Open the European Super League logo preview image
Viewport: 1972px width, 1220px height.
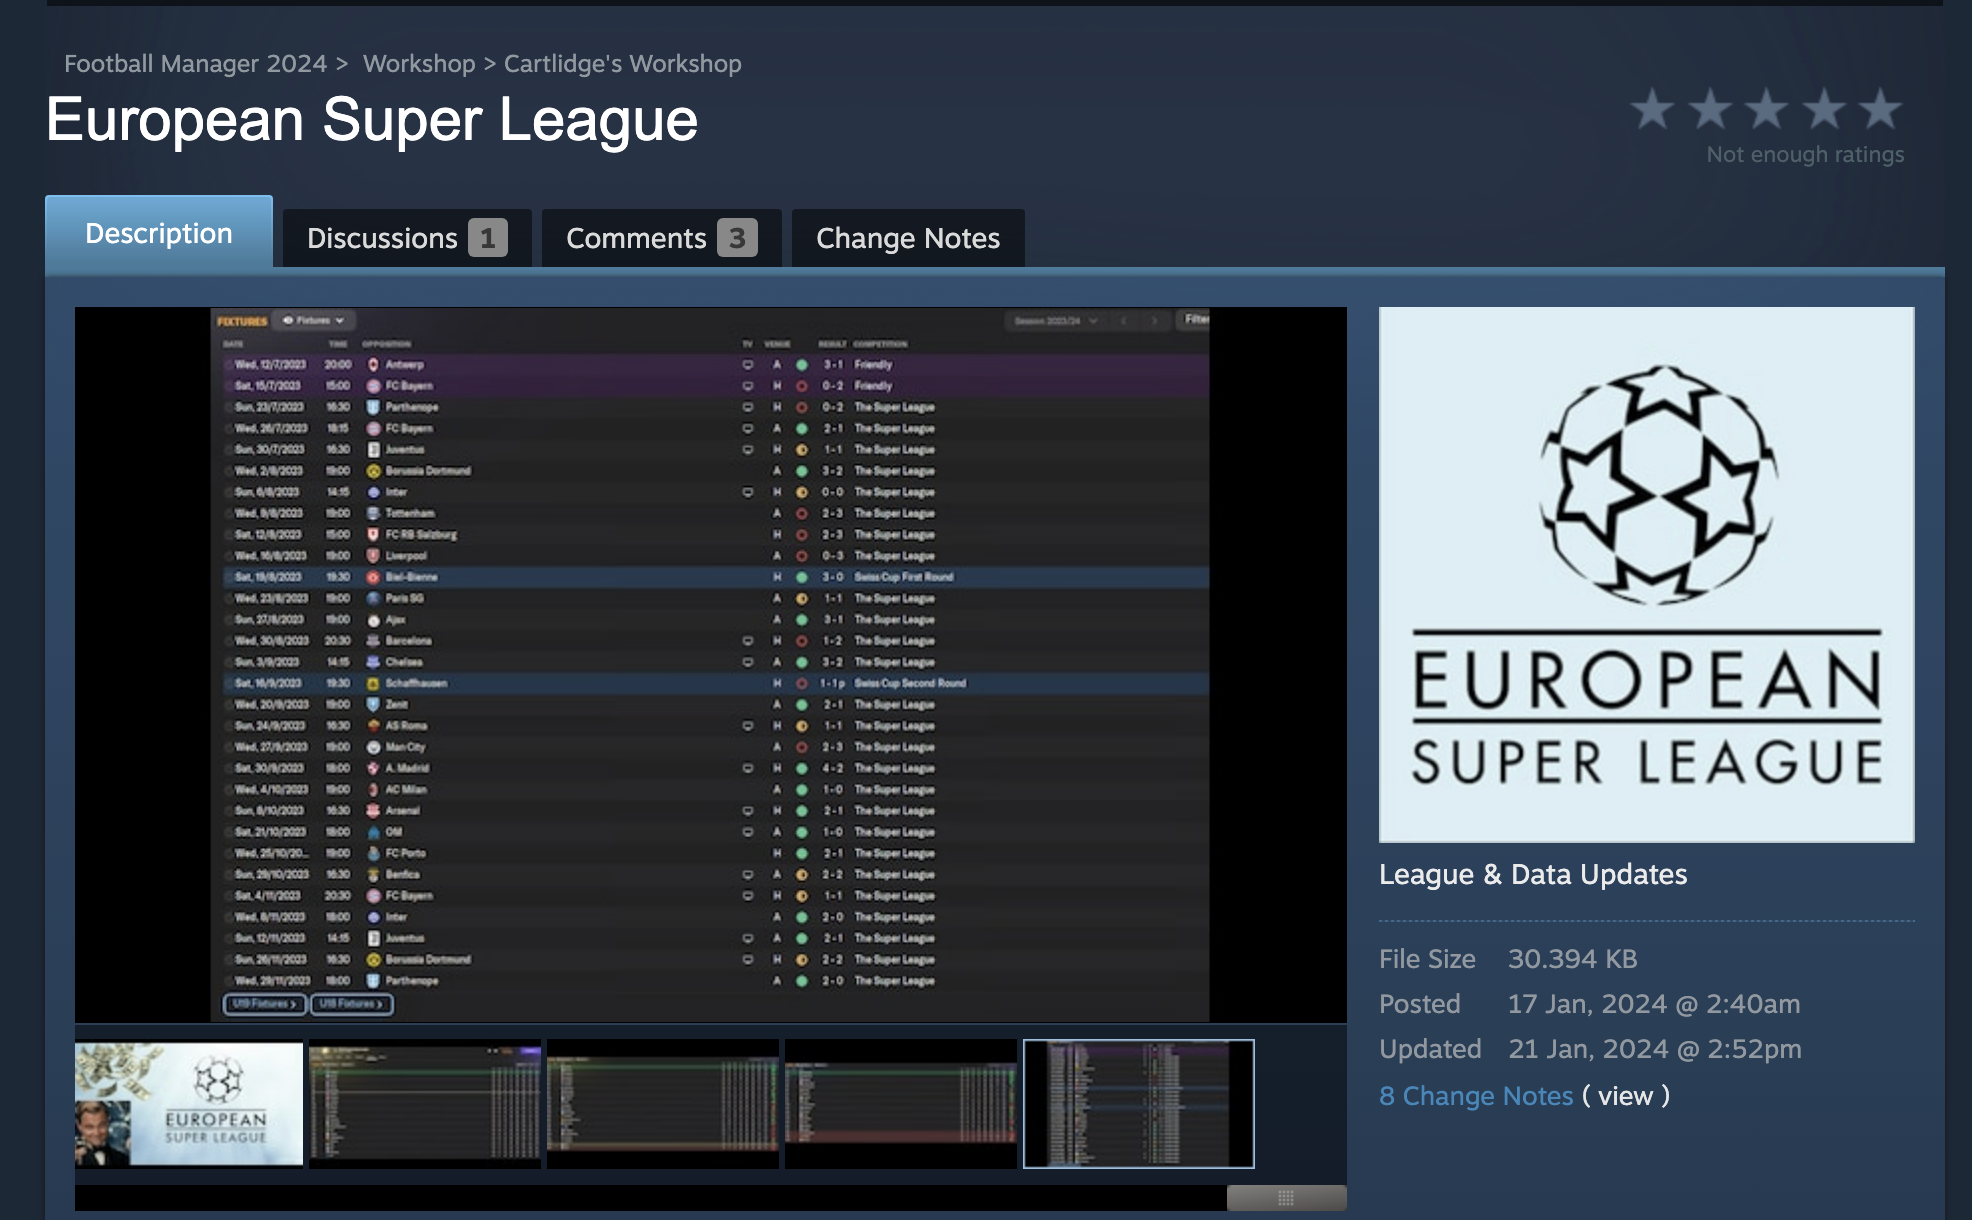pos(1646,574)
